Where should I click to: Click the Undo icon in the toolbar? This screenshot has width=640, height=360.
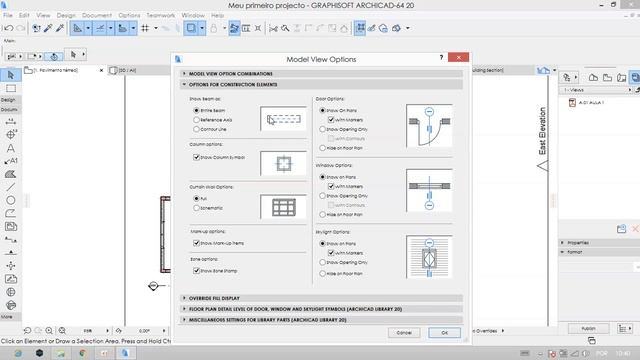9,28
